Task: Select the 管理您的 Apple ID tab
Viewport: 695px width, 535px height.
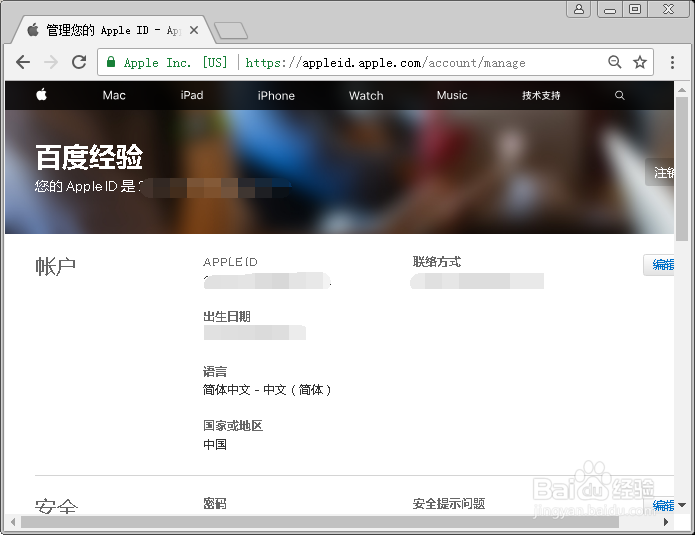Action: (113, 30)
